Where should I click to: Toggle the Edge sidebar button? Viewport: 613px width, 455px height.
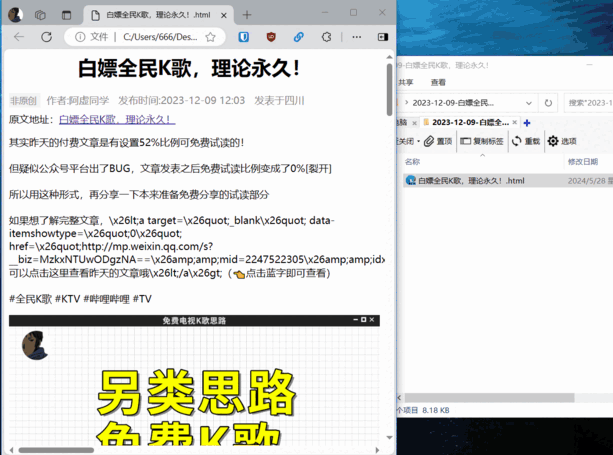383,37
